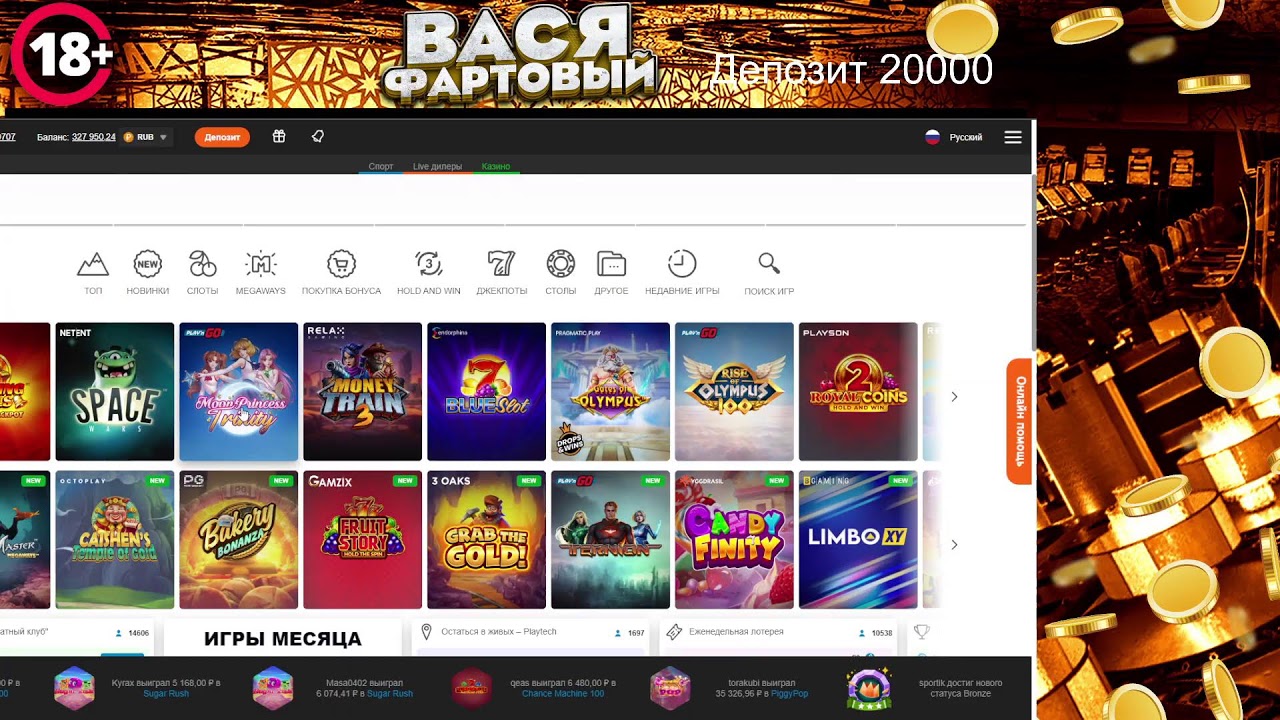Viewport: 1280px width, 720px height.
Task: Click the orange Депозит button
Action: click(x=222, y=137)
